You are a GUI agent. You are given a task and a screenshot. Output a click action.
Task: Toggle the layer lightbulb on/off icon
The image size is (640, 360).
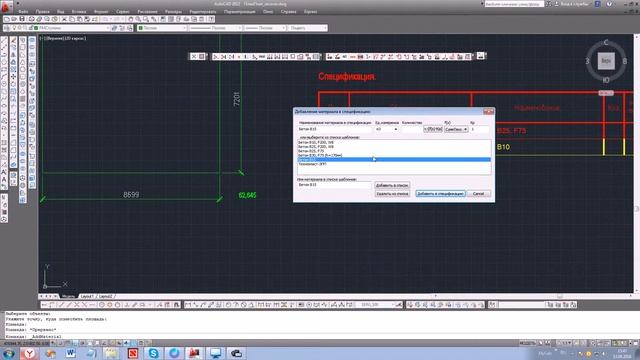15,28
